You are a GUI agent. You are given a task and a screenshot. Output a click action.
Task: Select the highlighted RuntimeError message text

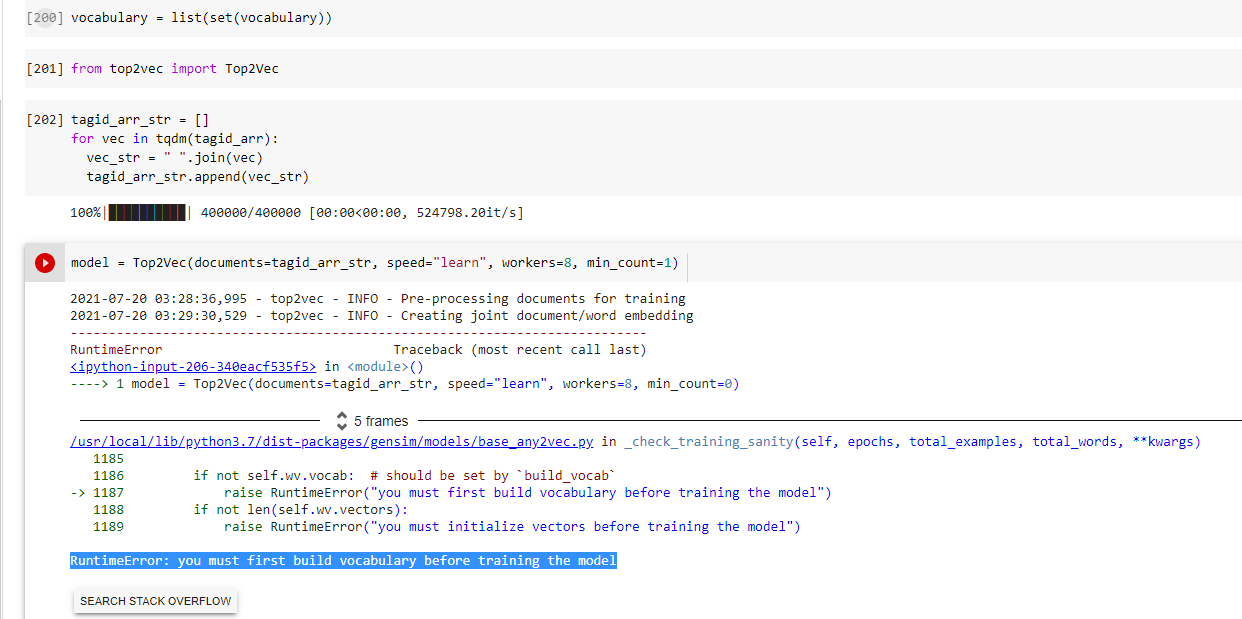pos(343,560)
